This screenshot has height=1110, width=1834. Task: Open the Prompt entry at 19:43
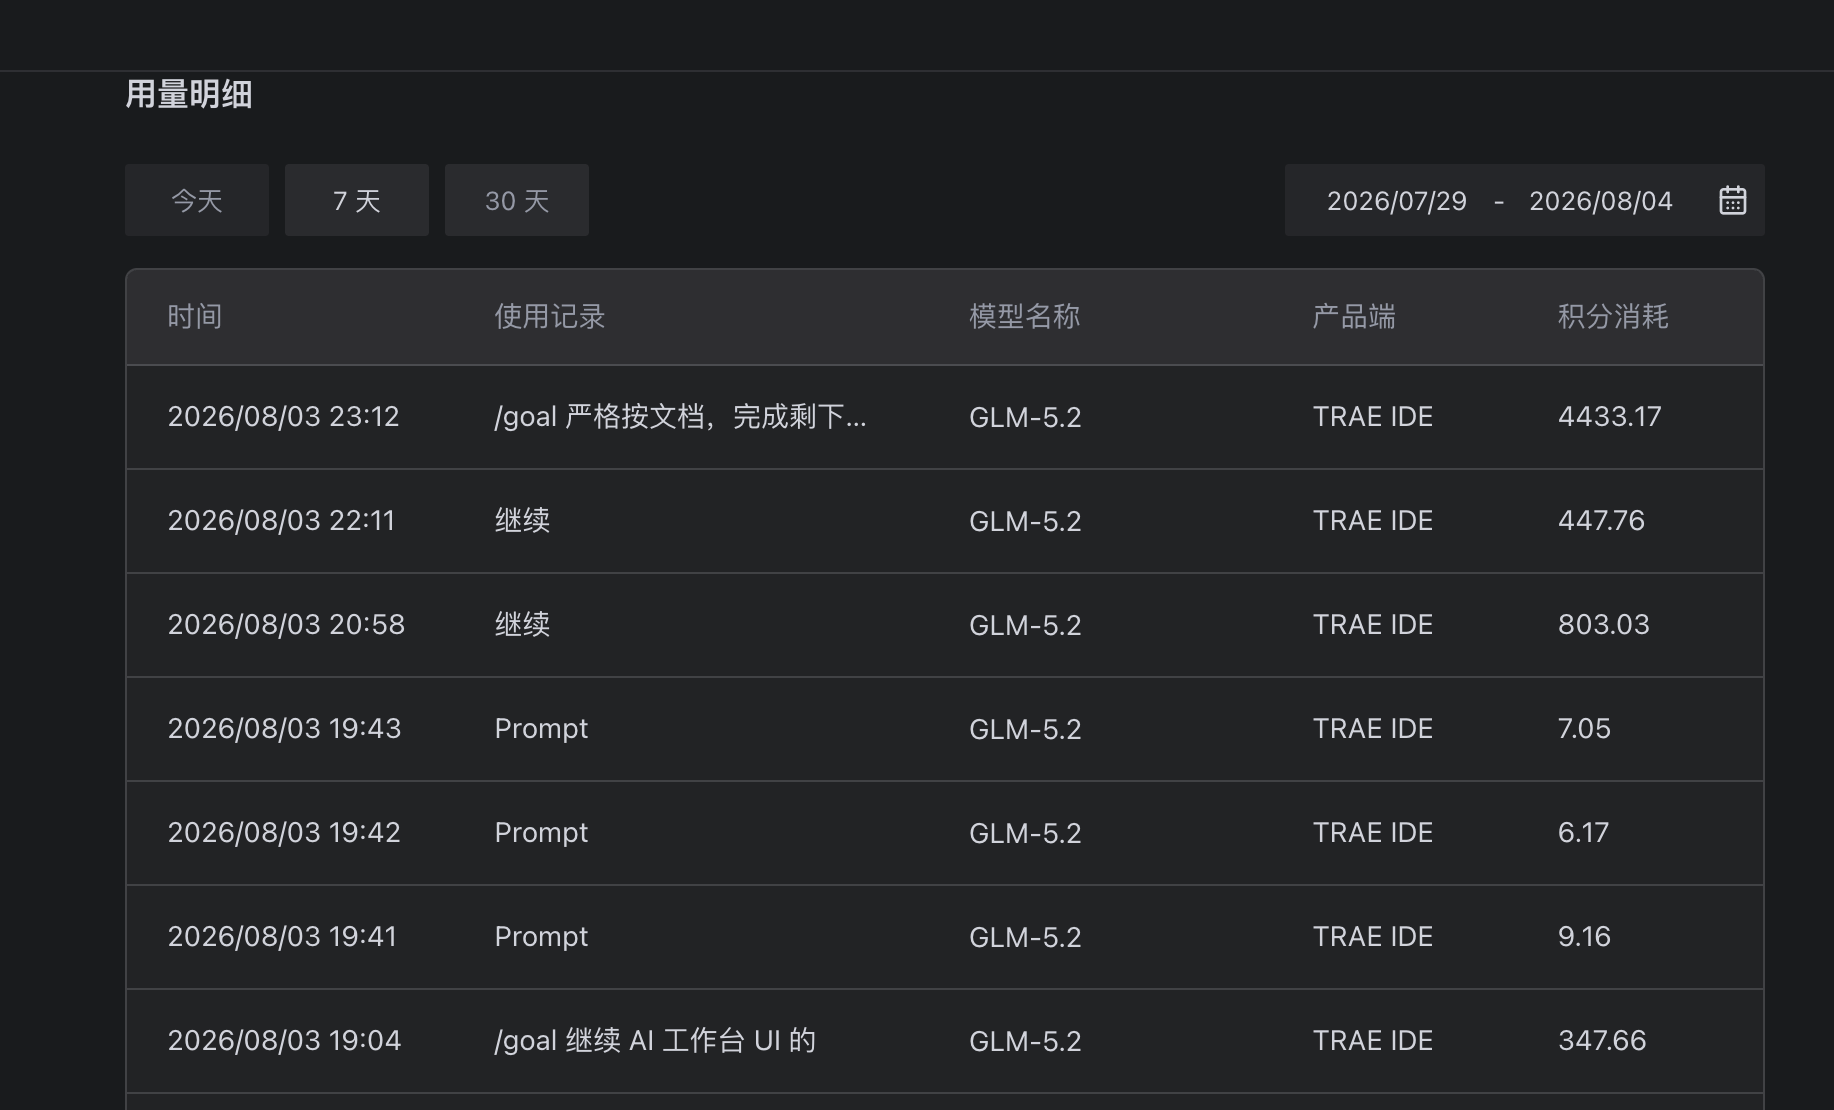(x=541, y=729)
